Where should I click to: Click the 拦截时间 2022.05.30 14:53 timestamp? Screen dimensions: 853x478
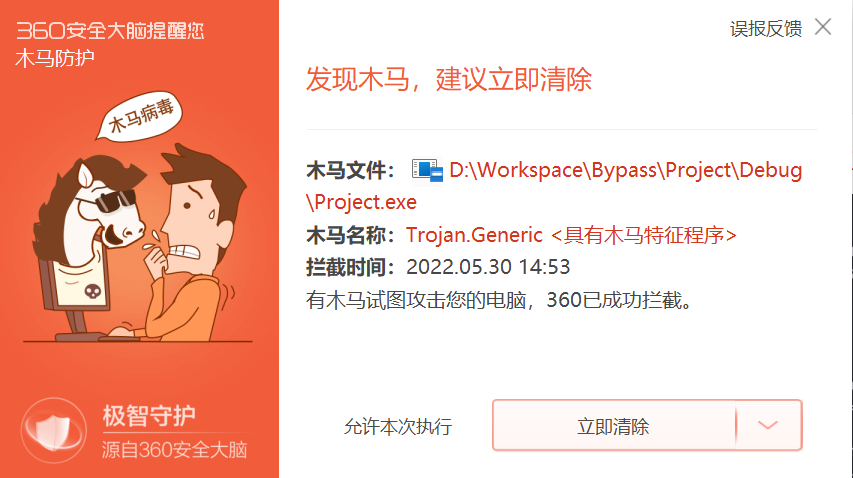point(438,267)
